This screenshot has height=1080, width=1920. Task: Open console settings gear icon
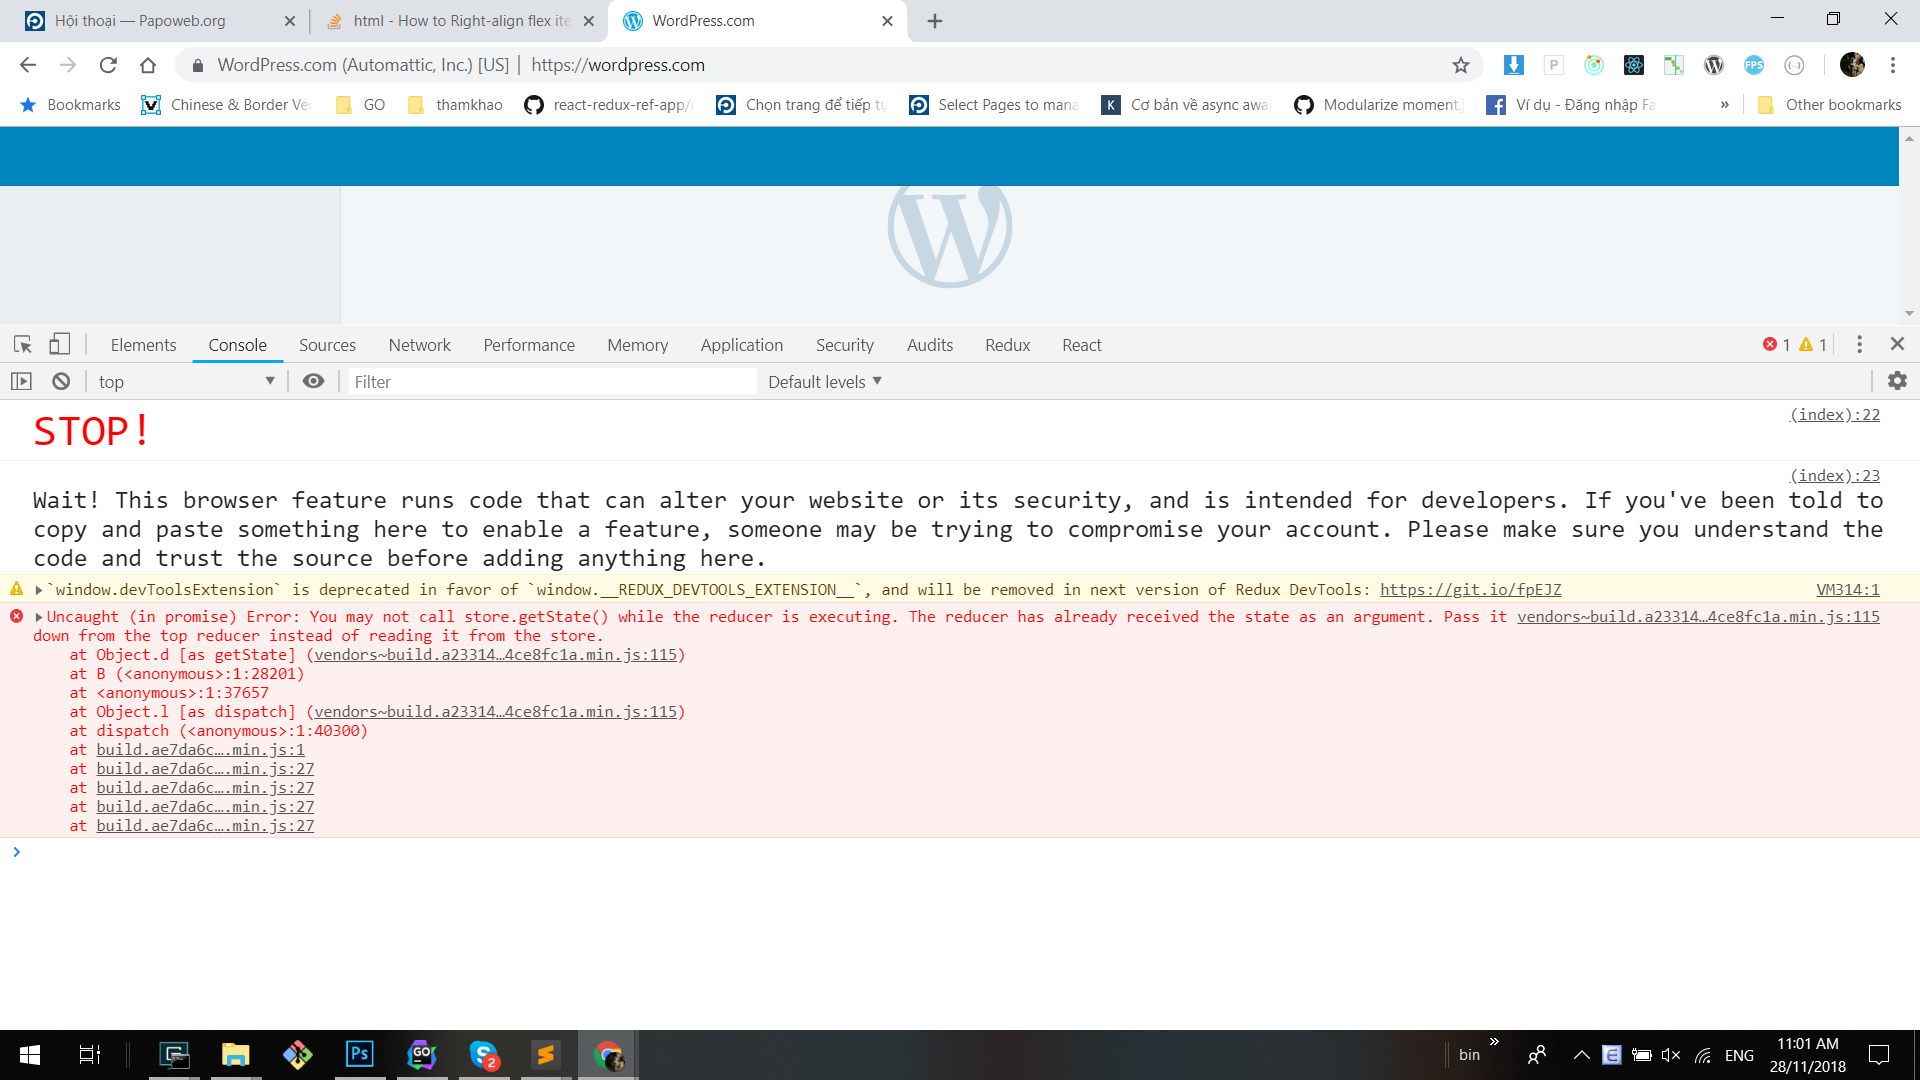[x=1897, y=381]
